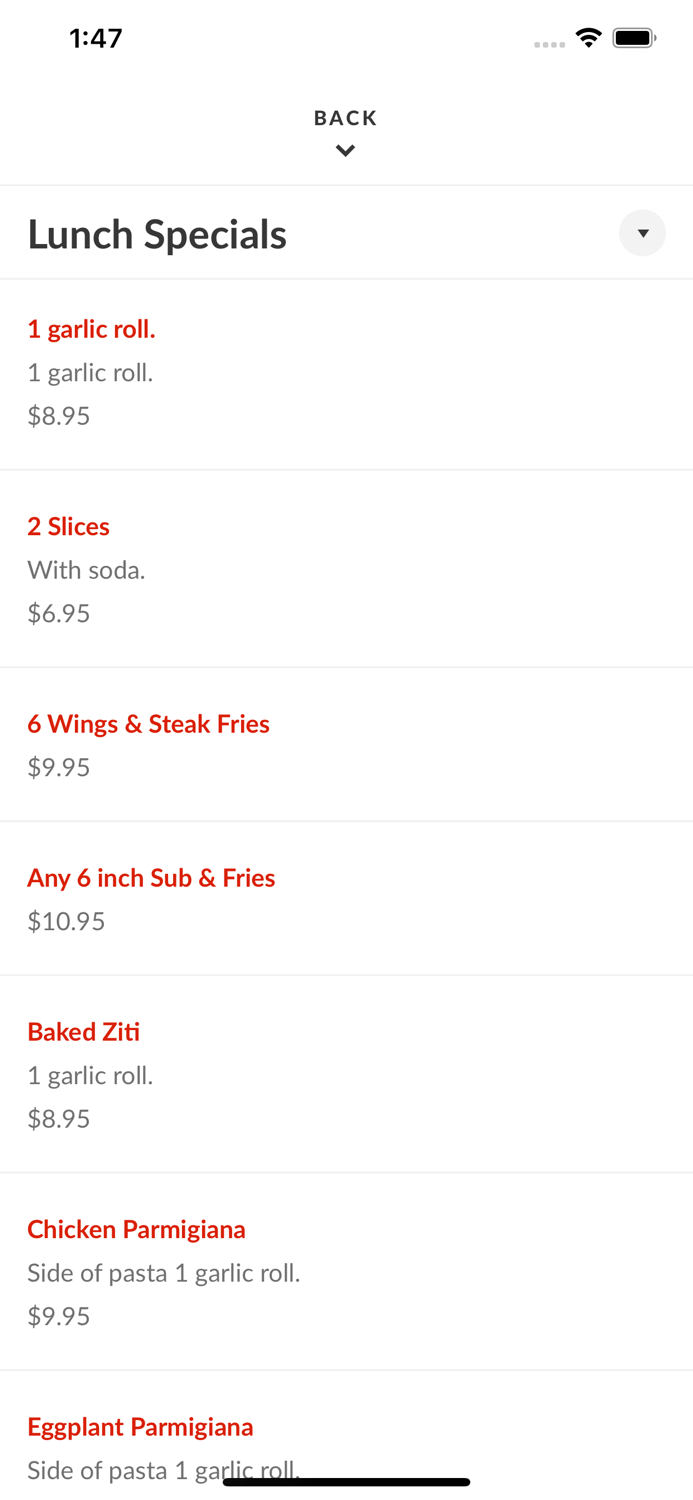Image resolution: width=693 pixels, height=1500 pixels.
Task: Select the 1 garlic roll. menu item
Action: 91,329
